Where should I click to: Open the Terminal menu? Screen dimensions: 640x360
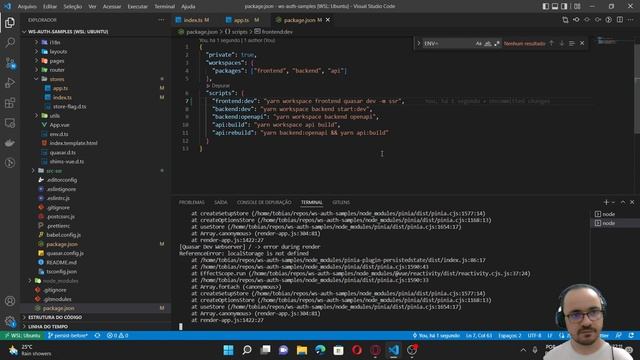[x=164, y=7]
